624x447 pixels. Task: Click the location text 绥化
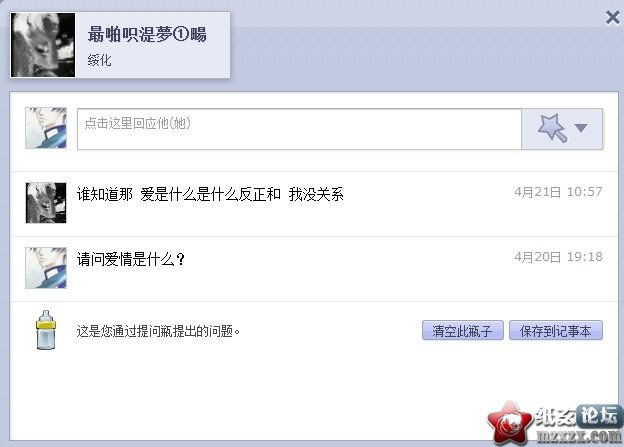pos(99,61)
